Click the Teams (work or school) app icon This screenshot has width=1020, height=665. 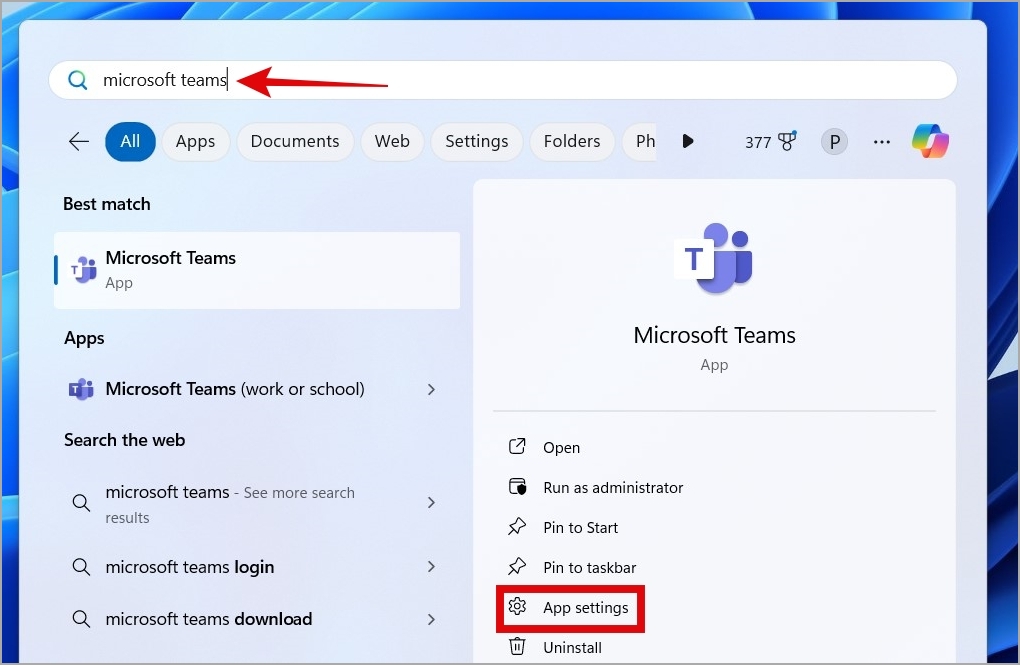coord(81,389)
